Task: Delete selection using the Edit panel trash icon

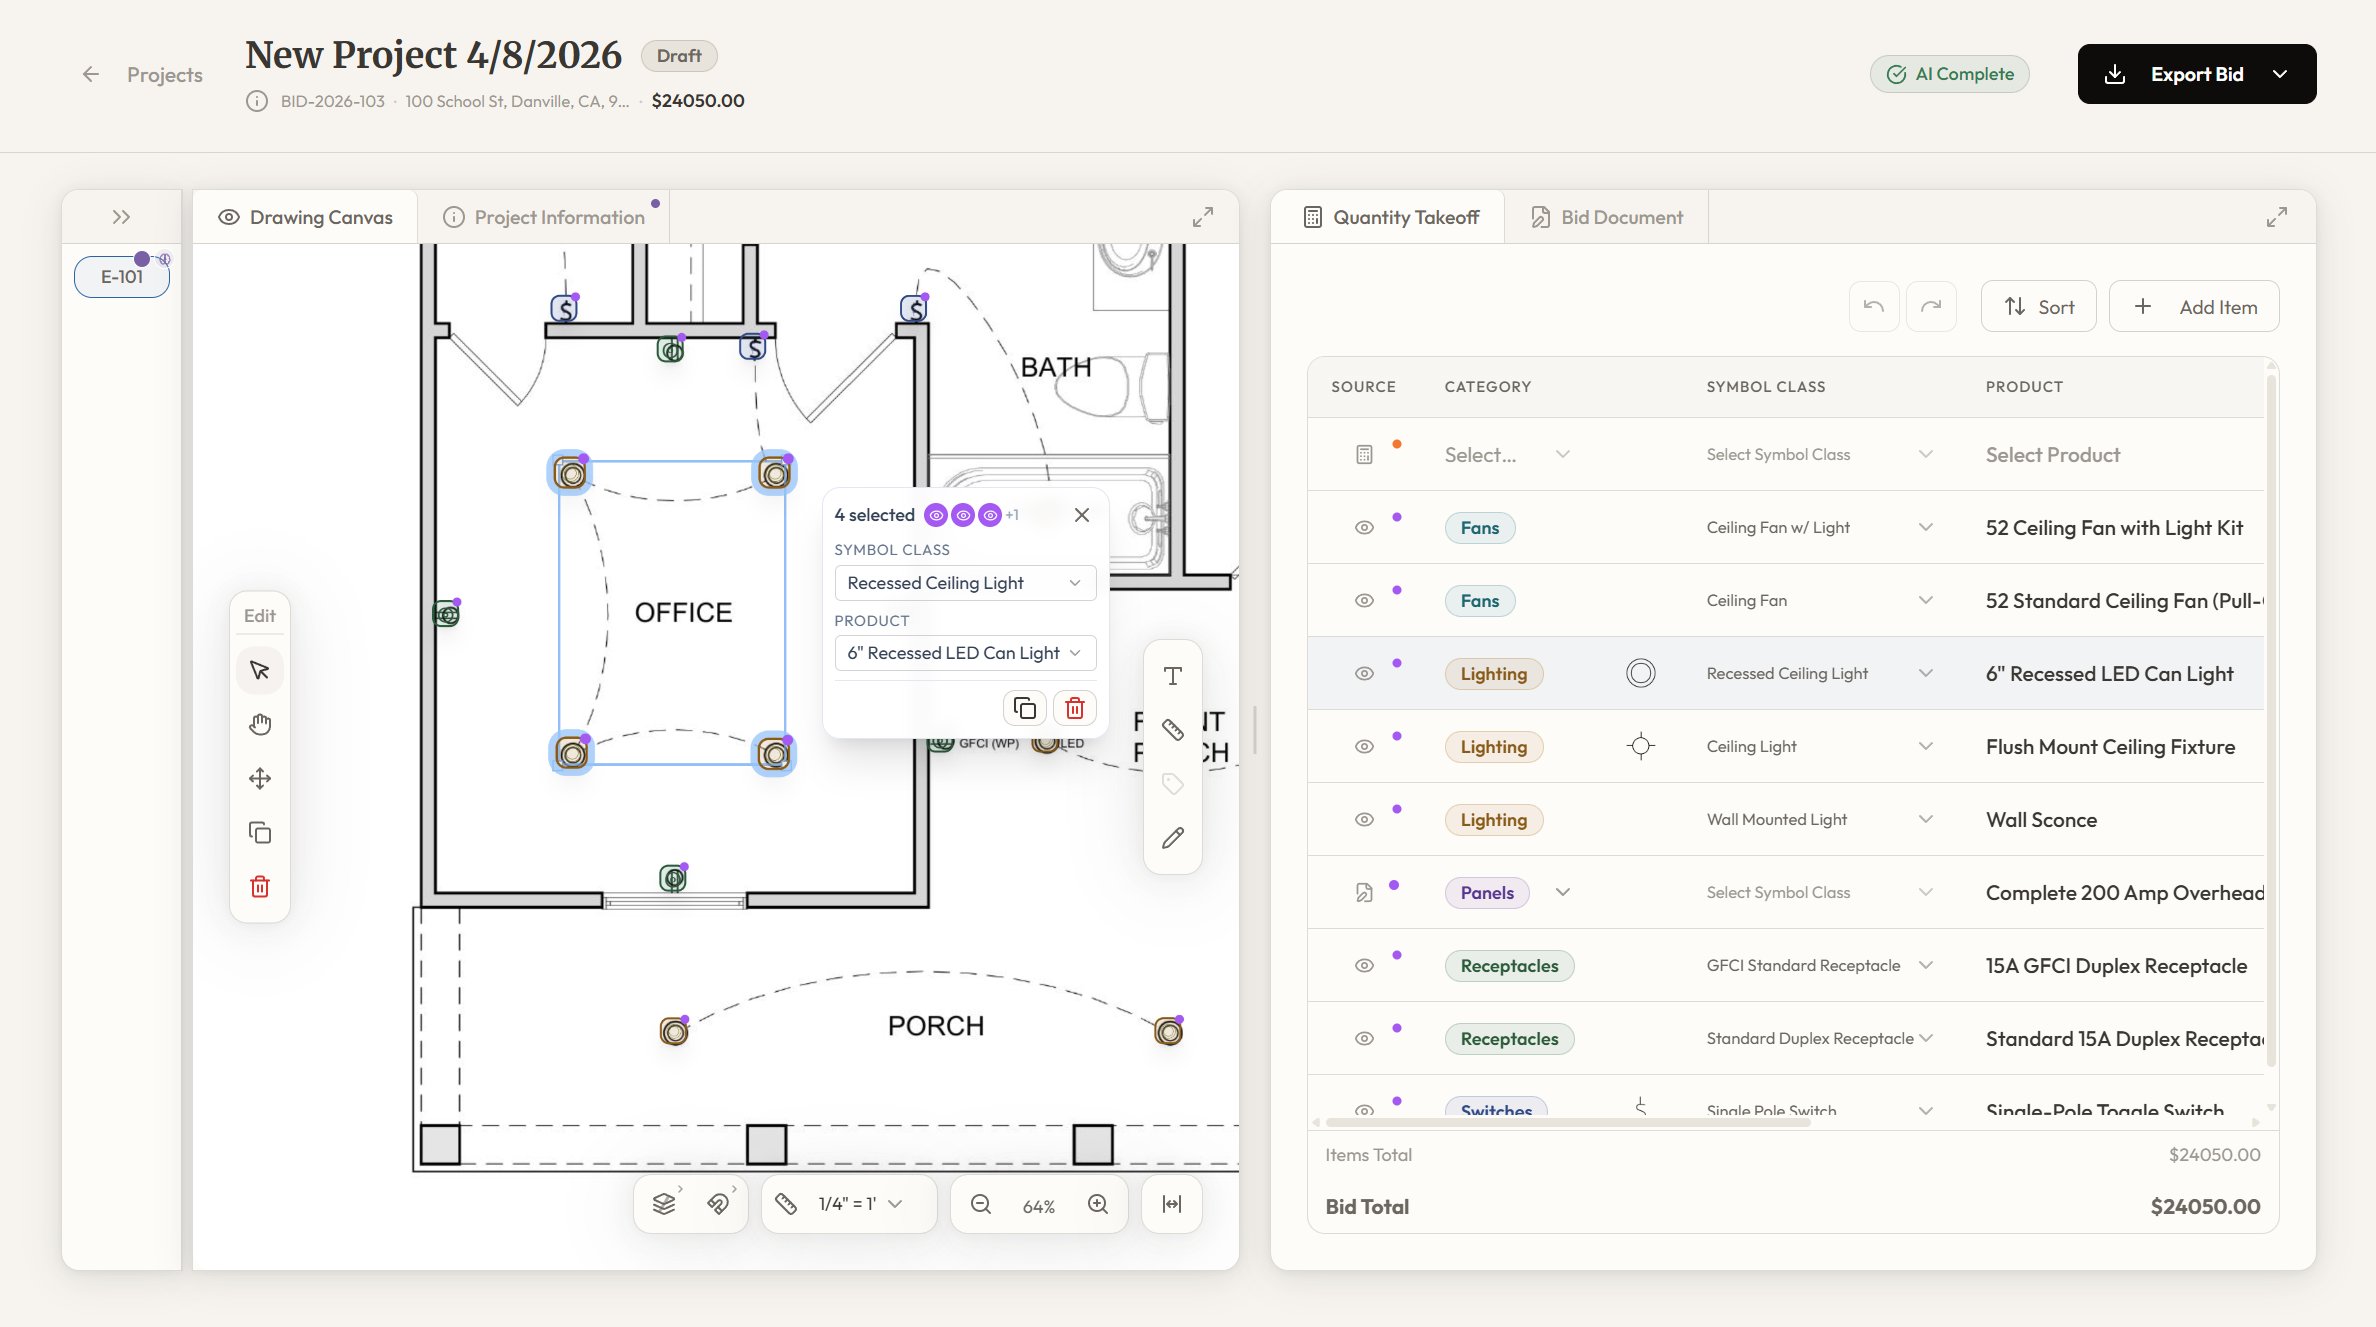Action: (x=260, y=886)
